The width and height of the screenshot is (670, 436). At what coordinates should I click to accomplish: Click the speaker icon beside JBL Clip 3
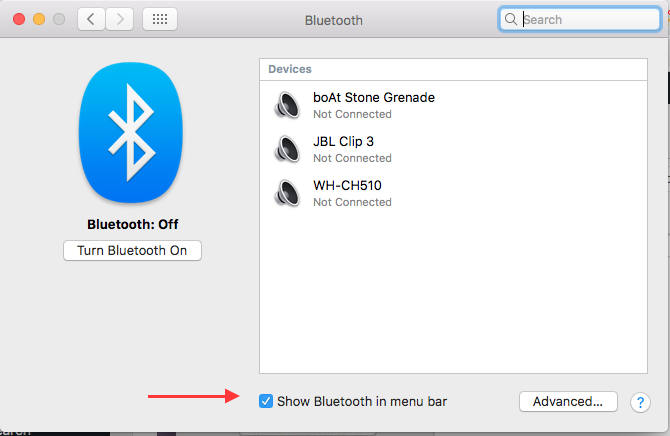click(x=287, y=149)
